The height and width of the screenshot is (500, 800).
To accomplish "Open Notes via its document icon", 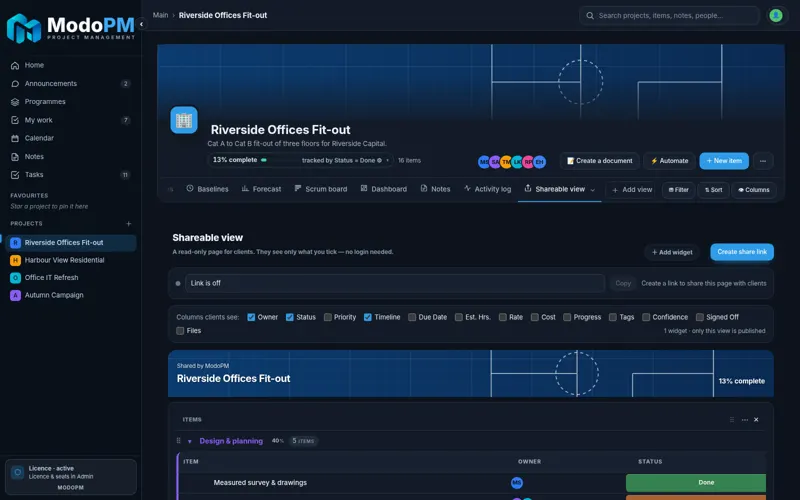I will click(15, 157).
